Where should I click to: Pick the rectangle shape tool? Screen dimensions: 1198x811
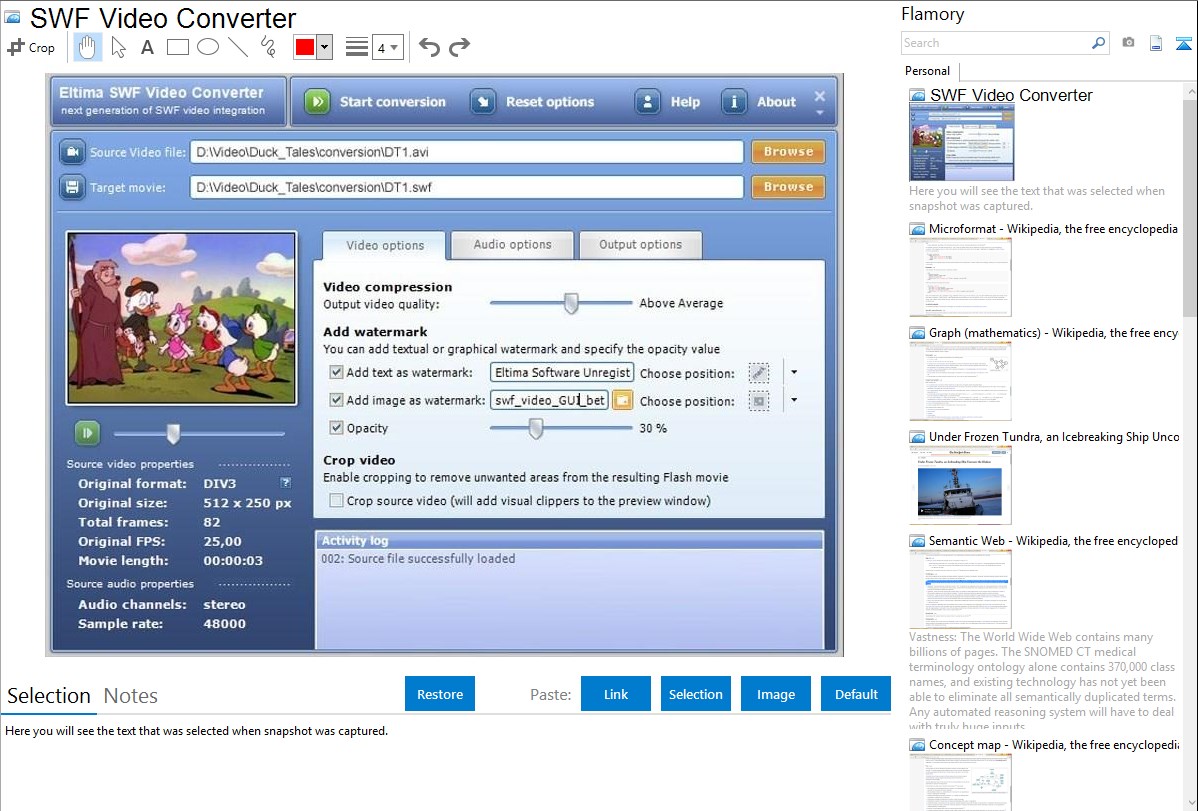click(x=177, y=47)
